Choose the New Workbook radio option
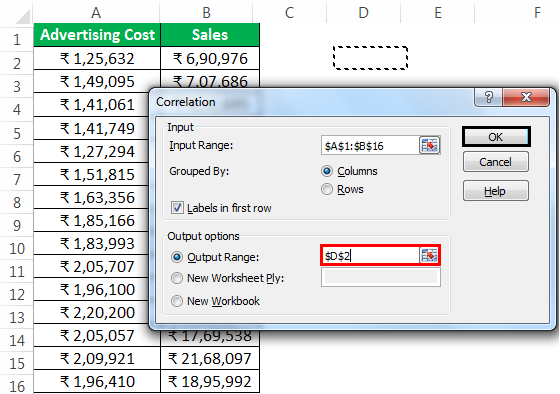 [x=177, y=301]
